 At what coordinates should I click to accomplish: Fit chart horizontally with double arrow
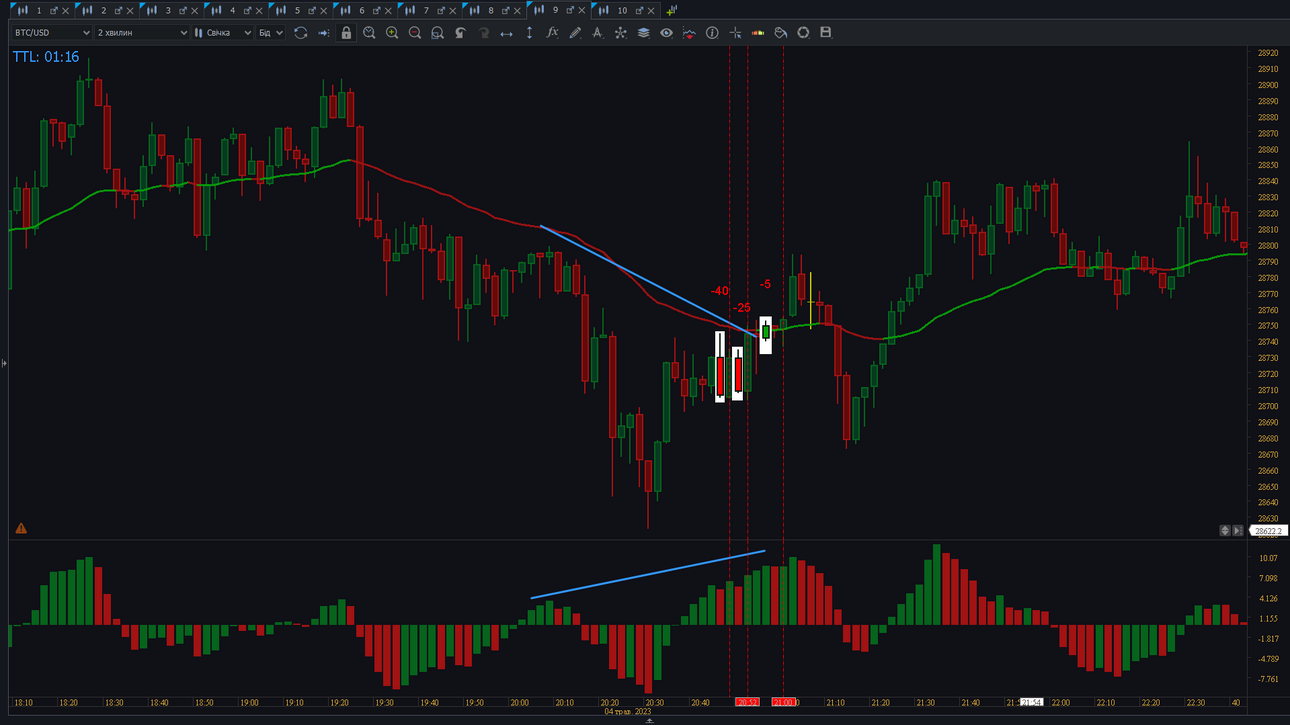pyautogui.click(x=506, y=33)
